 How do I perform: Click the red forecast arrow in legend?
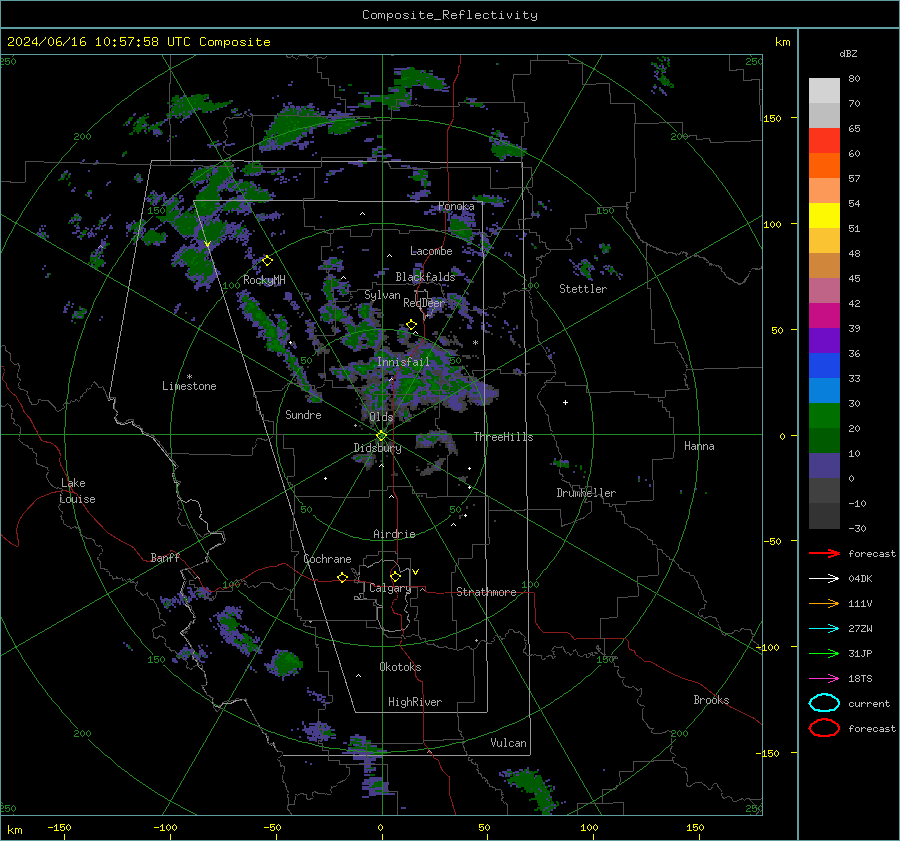tap(824, 553)
